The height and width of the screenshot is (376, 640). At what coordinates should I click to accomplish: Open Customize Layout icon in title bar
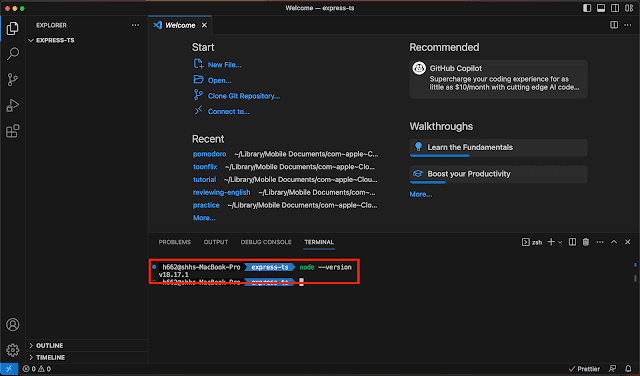pos(629,8)
